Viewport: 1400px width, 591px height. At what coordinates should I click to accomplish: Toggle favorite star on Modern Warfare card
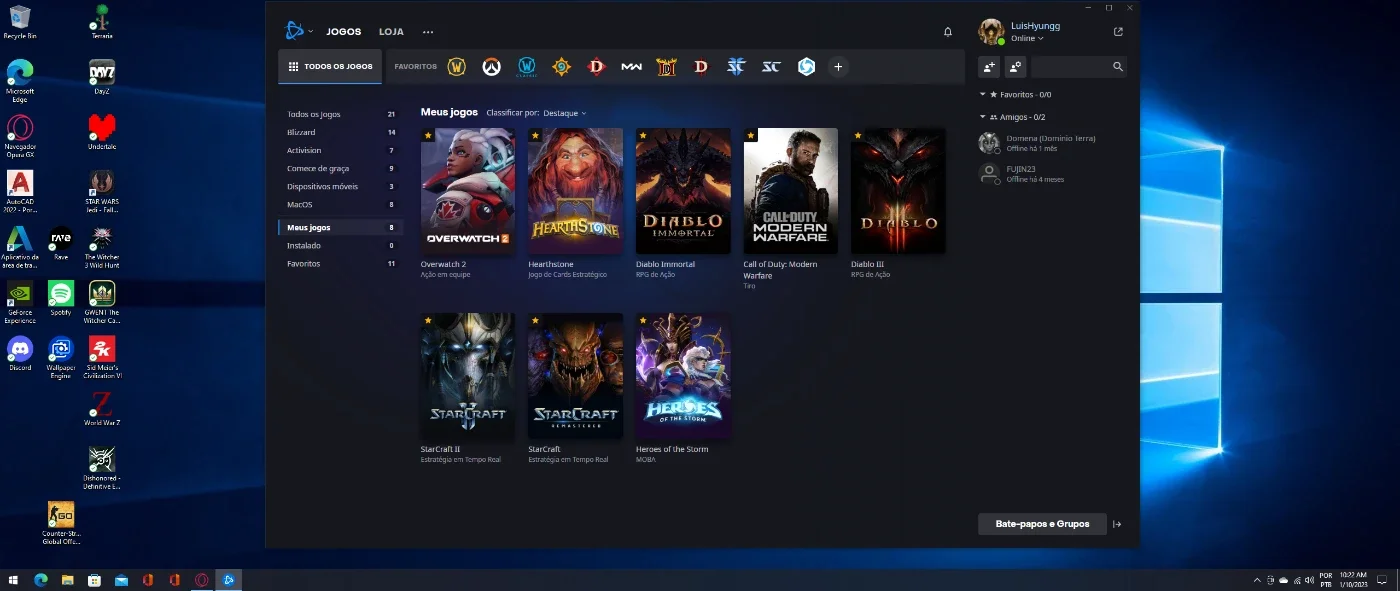click(750, 135)
